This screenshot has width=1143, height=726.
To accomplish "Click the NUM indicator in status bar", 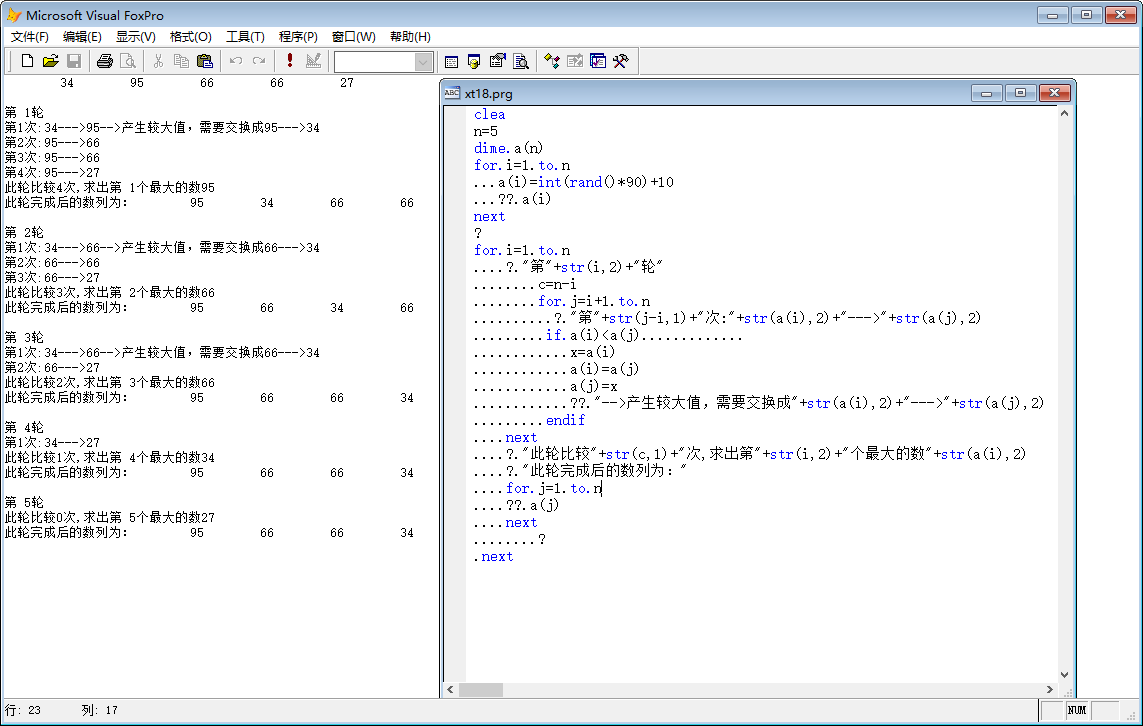I will tap(1077, 710).
